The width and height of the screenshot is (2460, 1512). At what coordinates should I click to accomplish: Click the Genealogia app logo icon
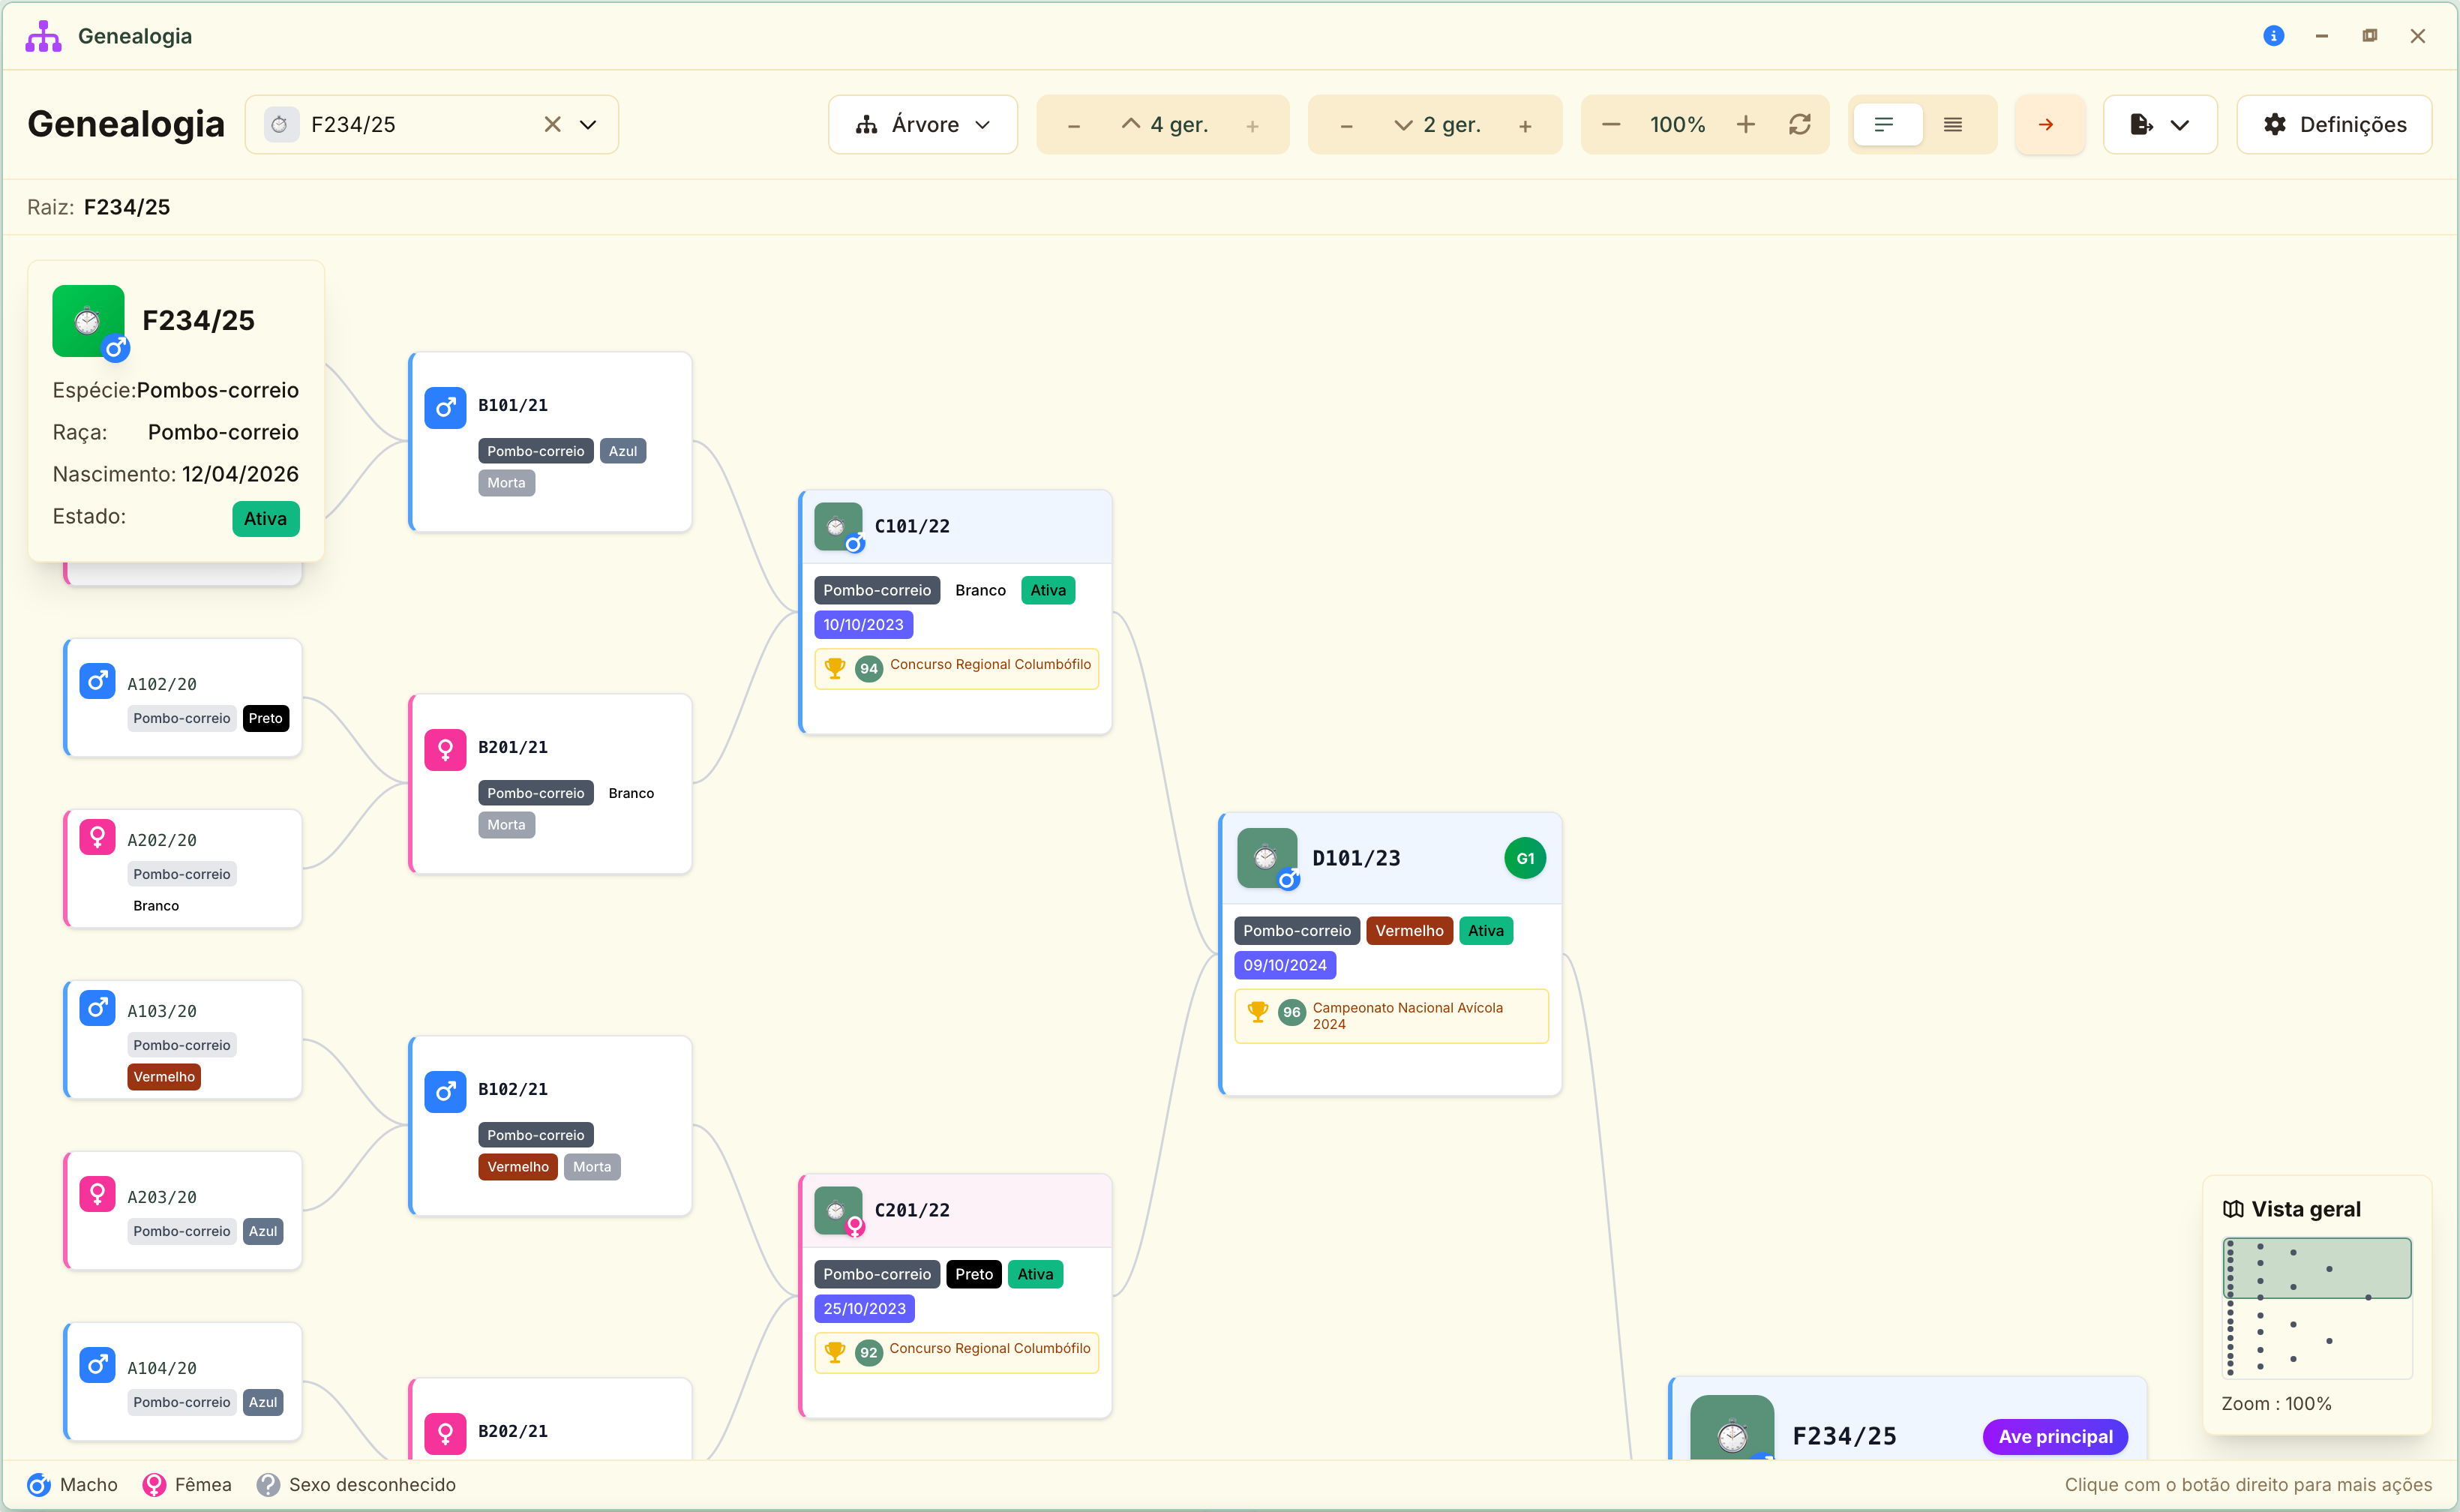point(43,36)
